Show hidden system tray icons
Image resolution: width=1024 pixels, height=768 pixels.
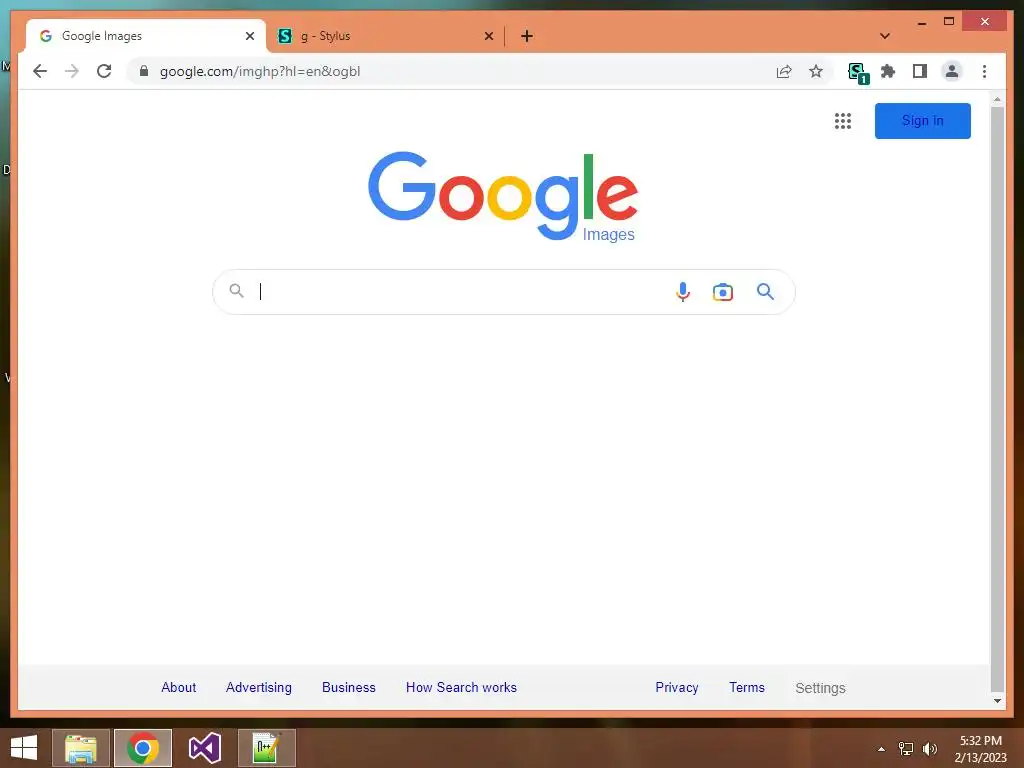click(x=881, y=749)
